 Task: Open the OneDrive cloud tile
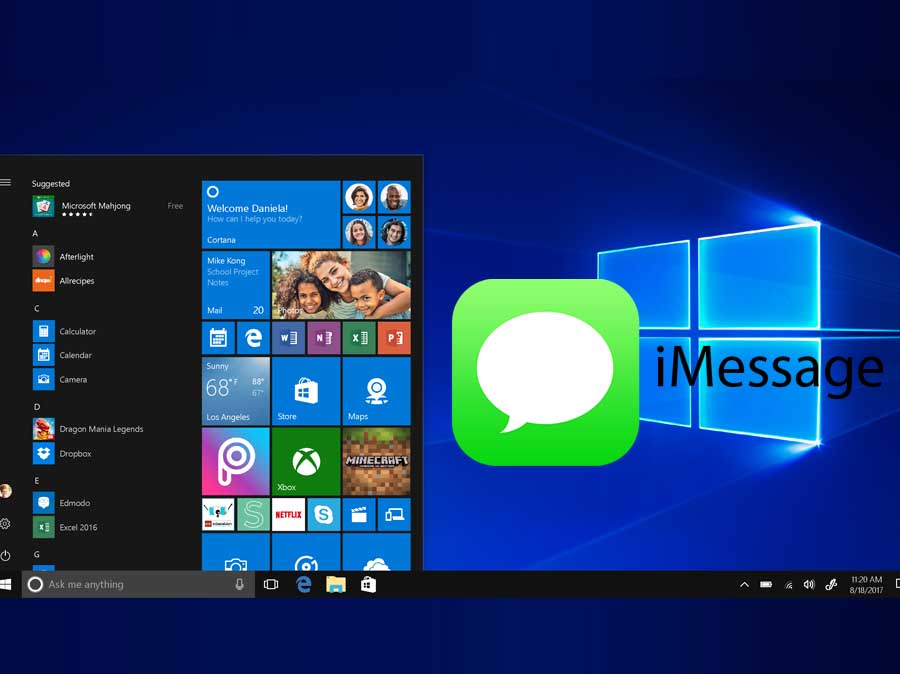(x=377, y=552)
